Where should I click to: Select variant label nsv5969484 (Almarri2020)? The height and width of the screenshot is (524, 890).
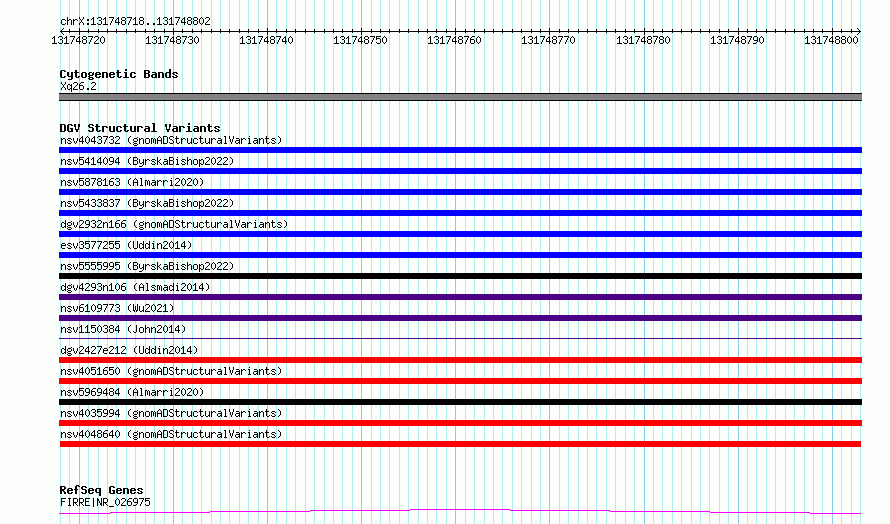coord(132,392)
